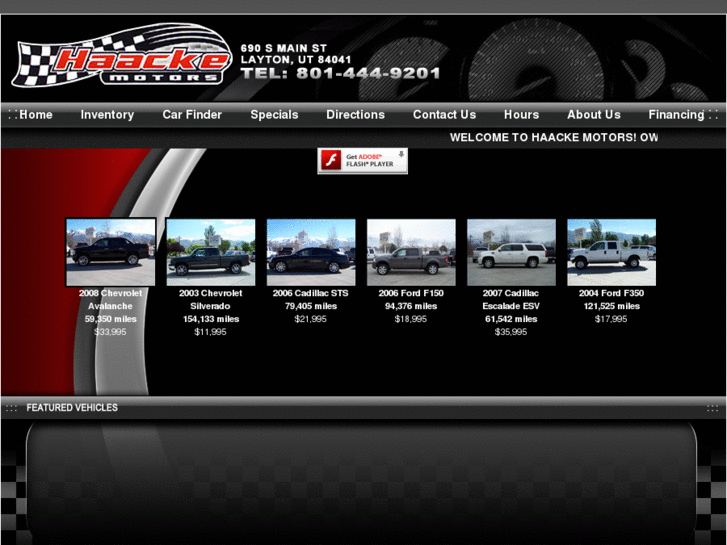The width and height of the screenshot is (727, 545).
Task: Click the 59,350 miles text
Action: click(110, 319)
